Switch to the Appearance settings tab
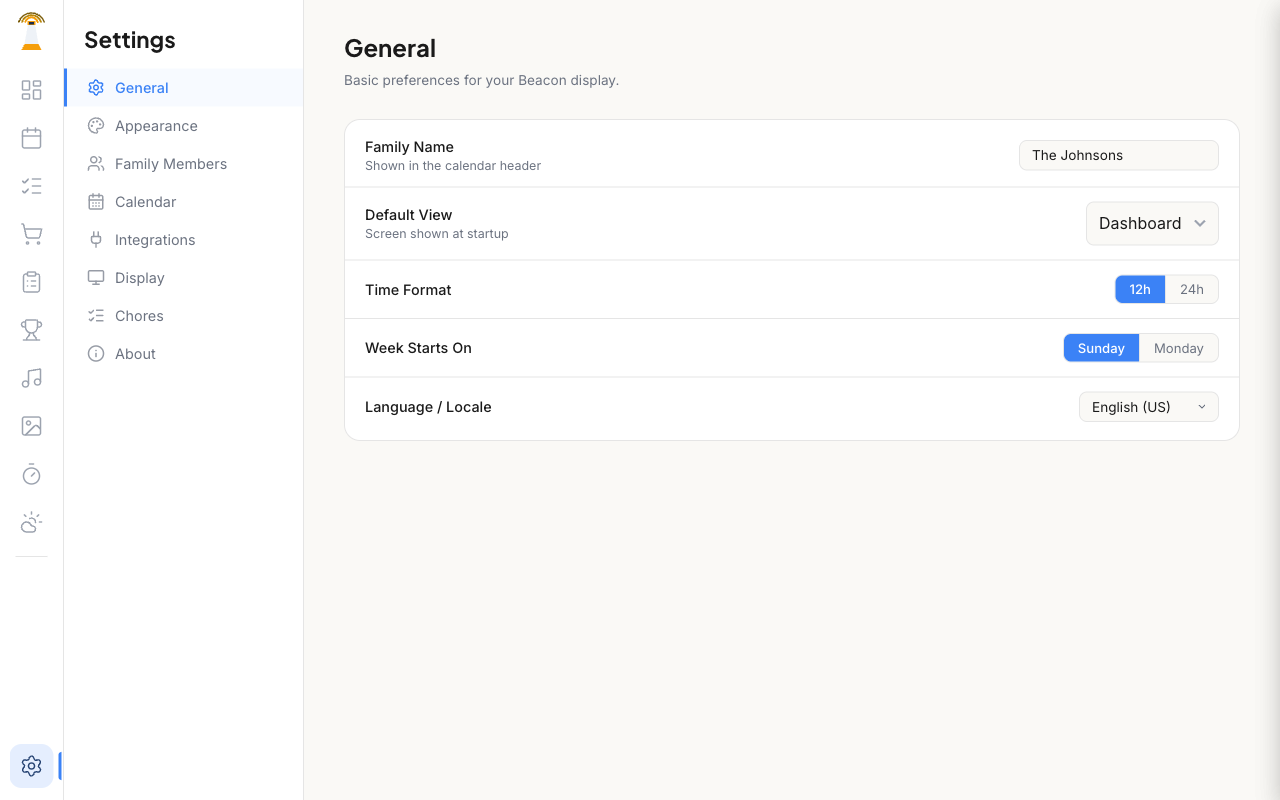Screen dimensions: 1280x800 tap(155, 125)
